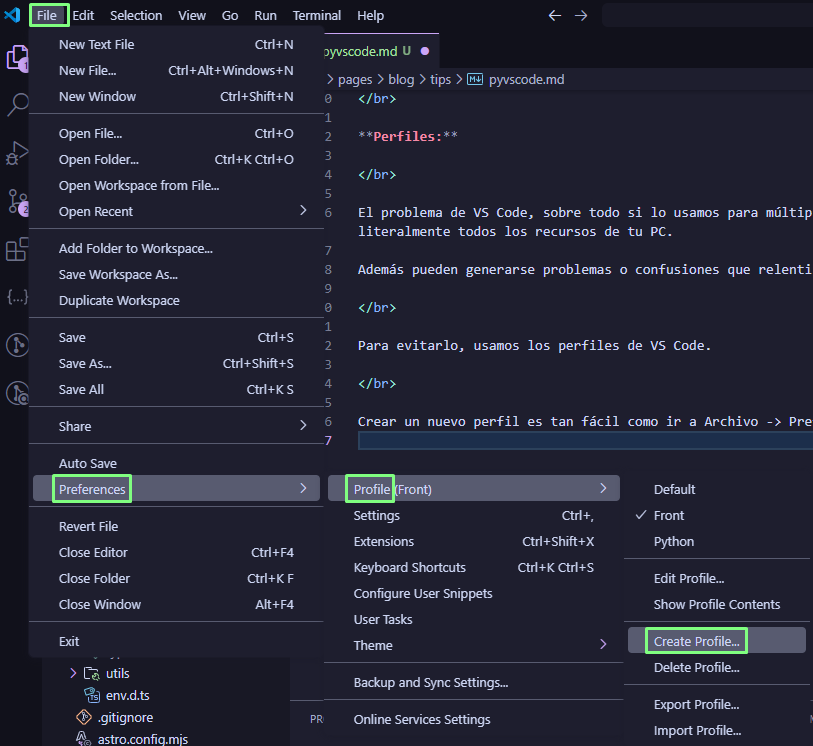Open the Selection menu
Screen dimensions: 813x746
coord(136,16)
